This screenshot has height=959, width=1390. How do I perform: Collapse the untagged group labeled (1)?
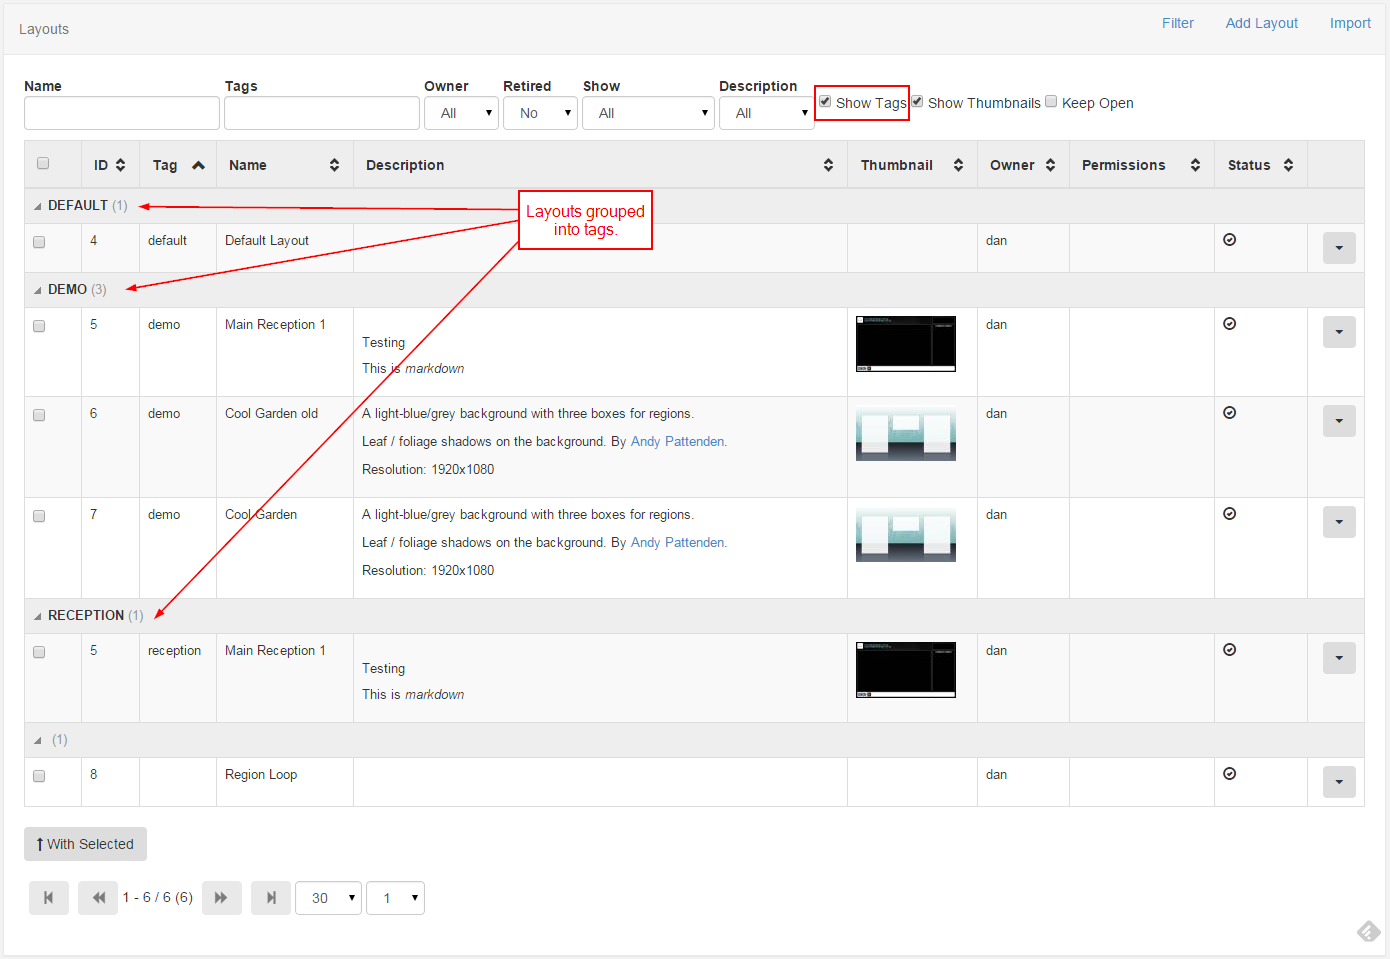click(38, 741)
